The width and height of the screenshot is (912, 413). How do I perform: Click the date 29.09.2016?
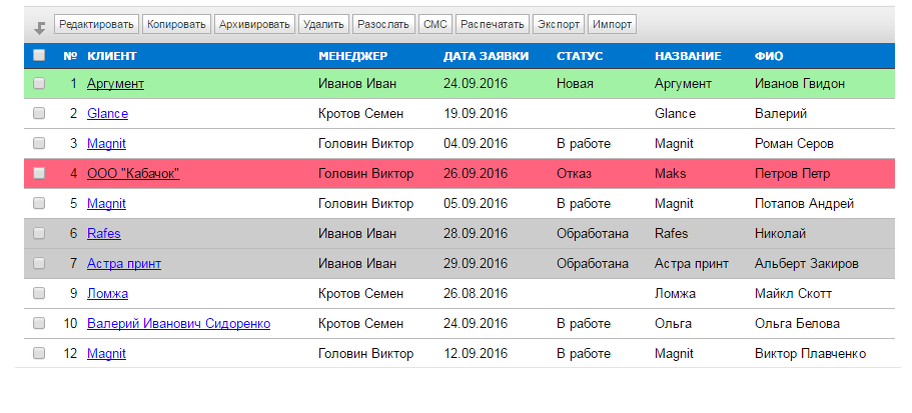475,264
